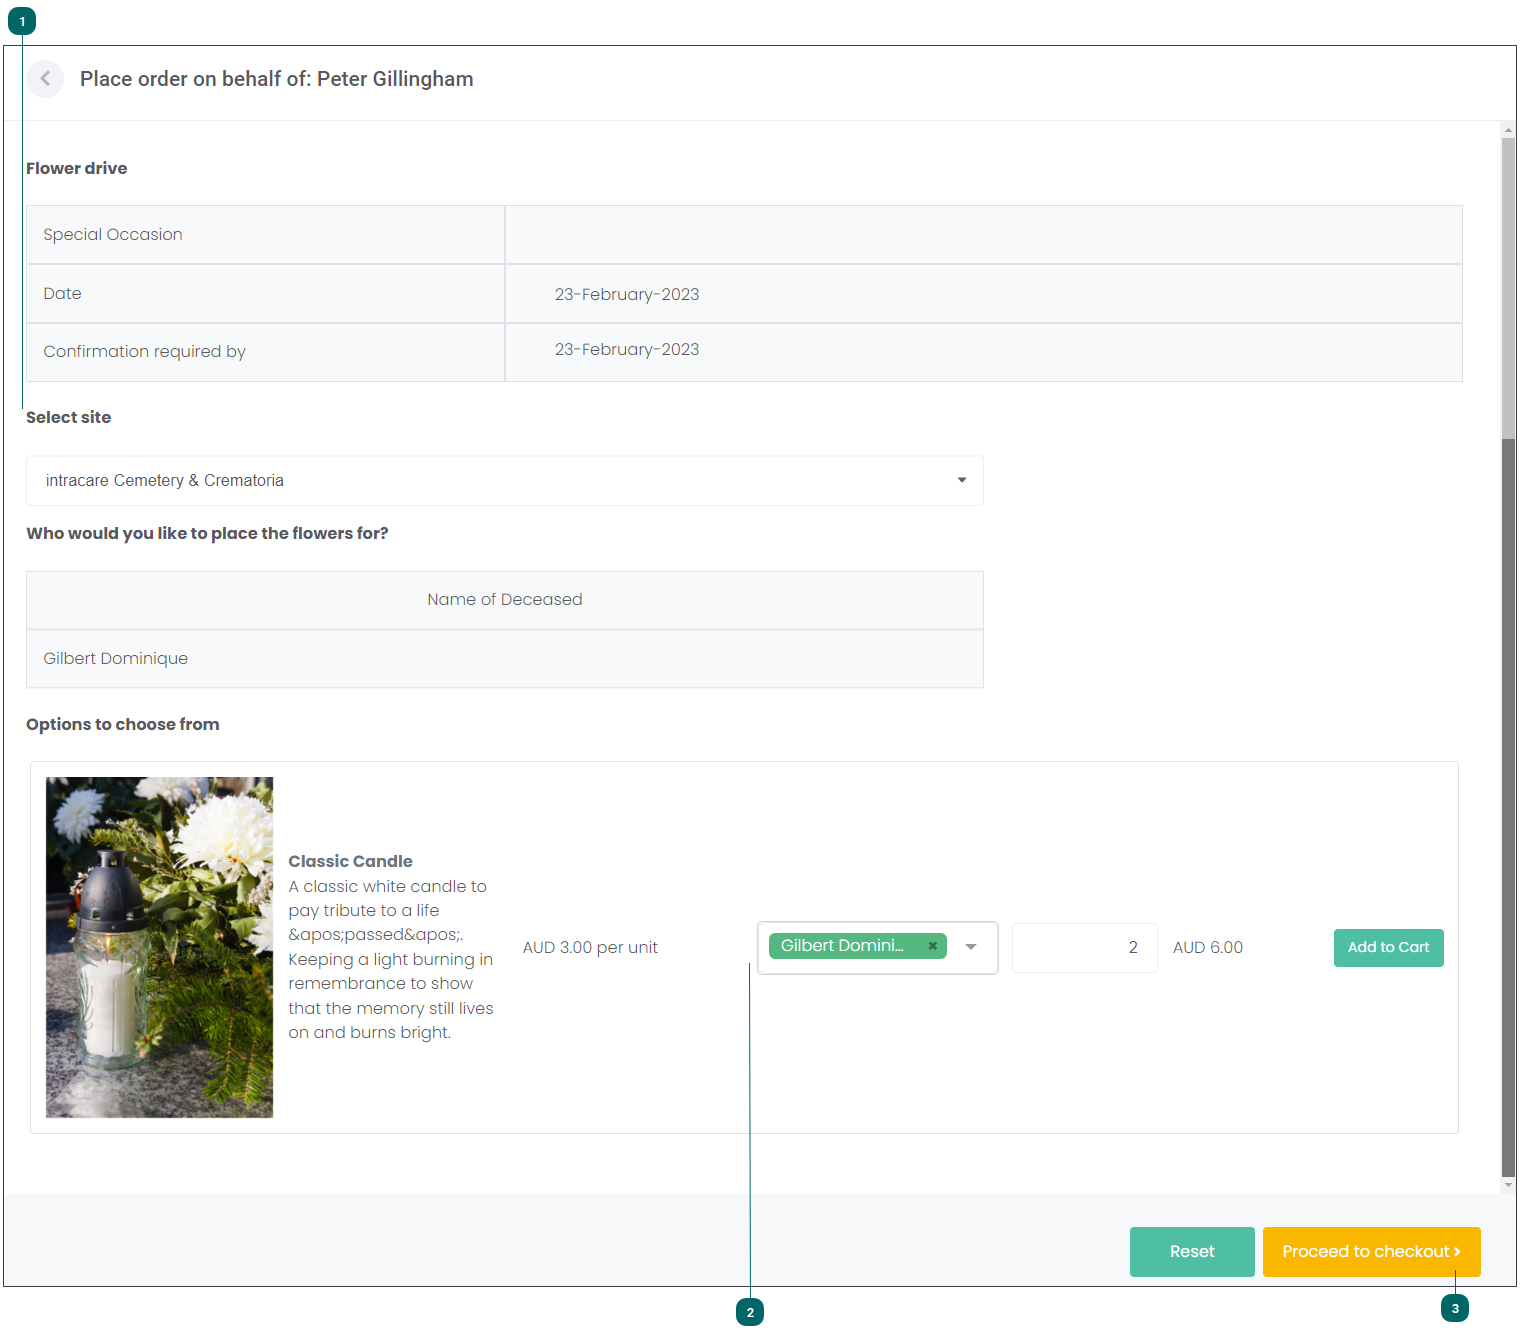Click annotation marker number 1
The height and width of the screenshot is (1337, 1520).
pyautogui.click(x=22, y=21)
